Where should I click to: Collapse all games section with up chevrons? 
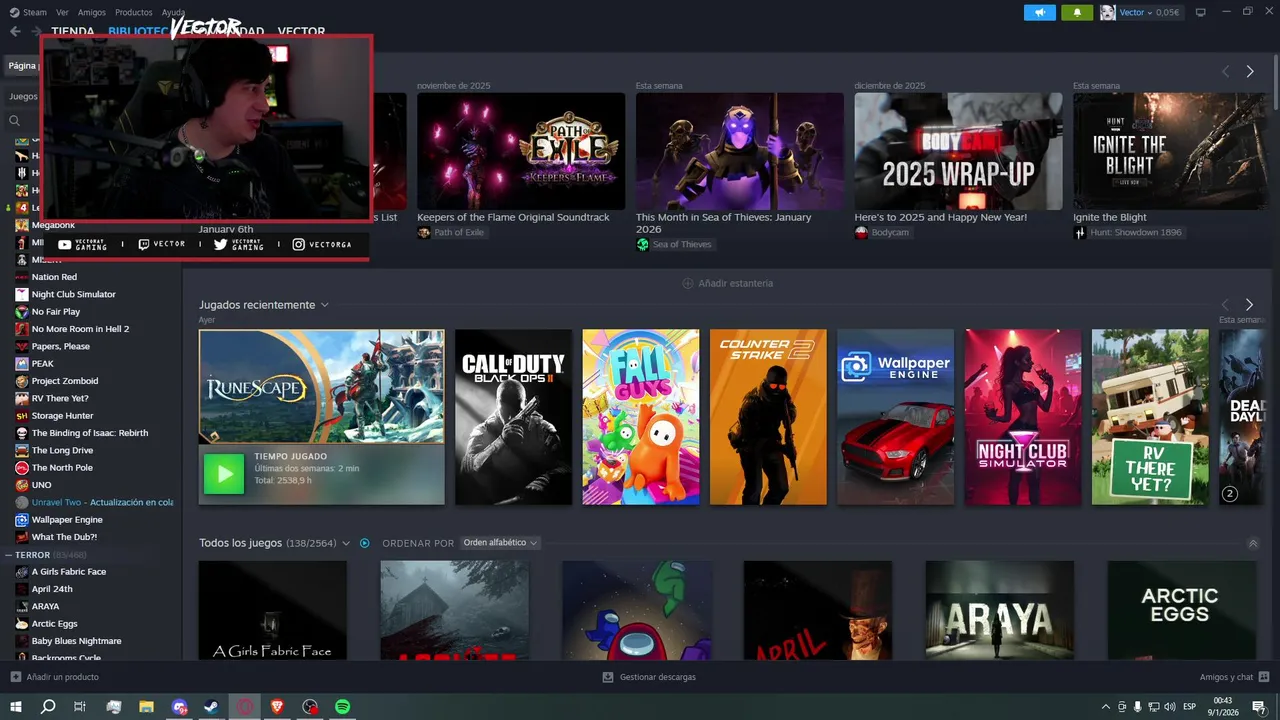tap(1253, 543)
